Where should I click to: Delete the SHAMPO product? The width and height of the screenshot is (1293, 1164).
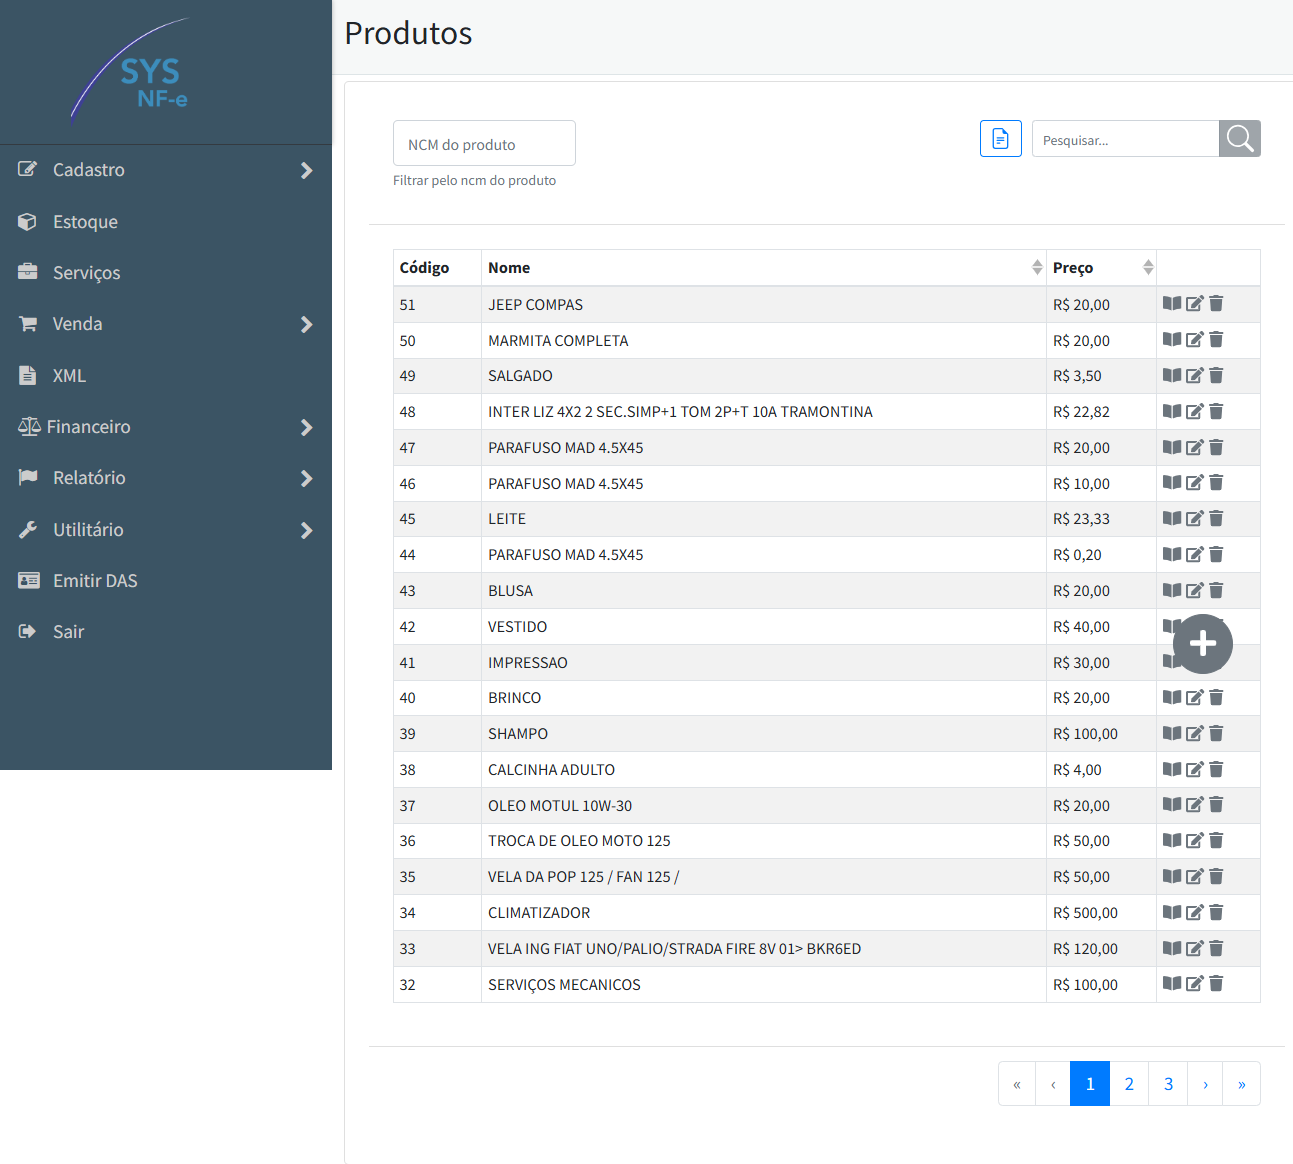[x=1216, y=733]
